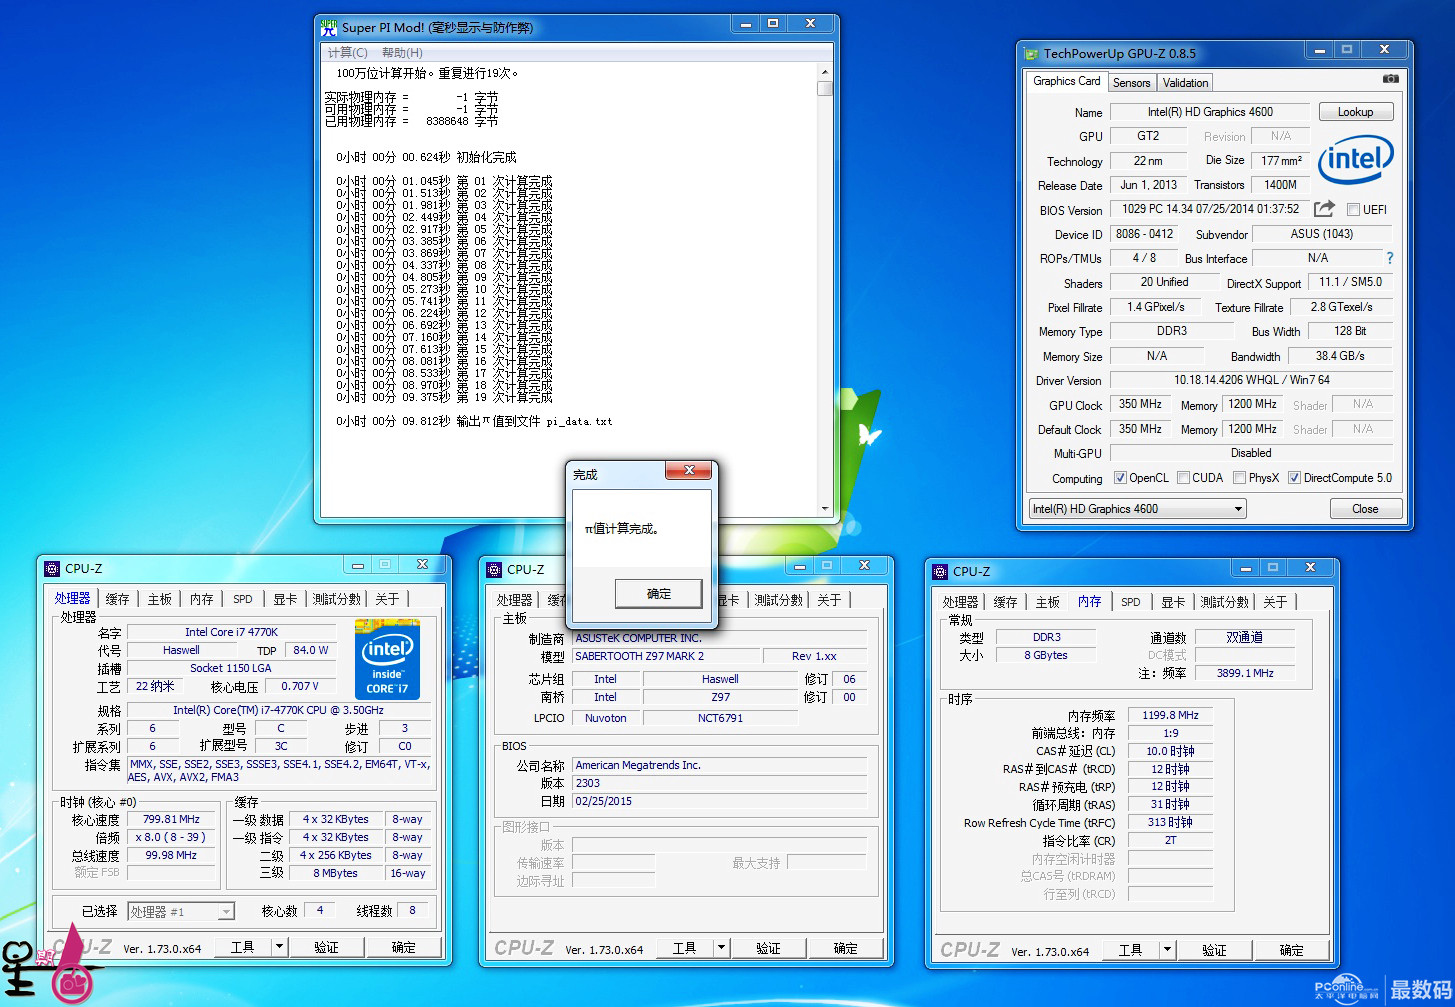Click the GPU name field Intel(R) HD Graphics 4600
The width and height of the screenshot is (1455, 1007).
(1209, 112)
